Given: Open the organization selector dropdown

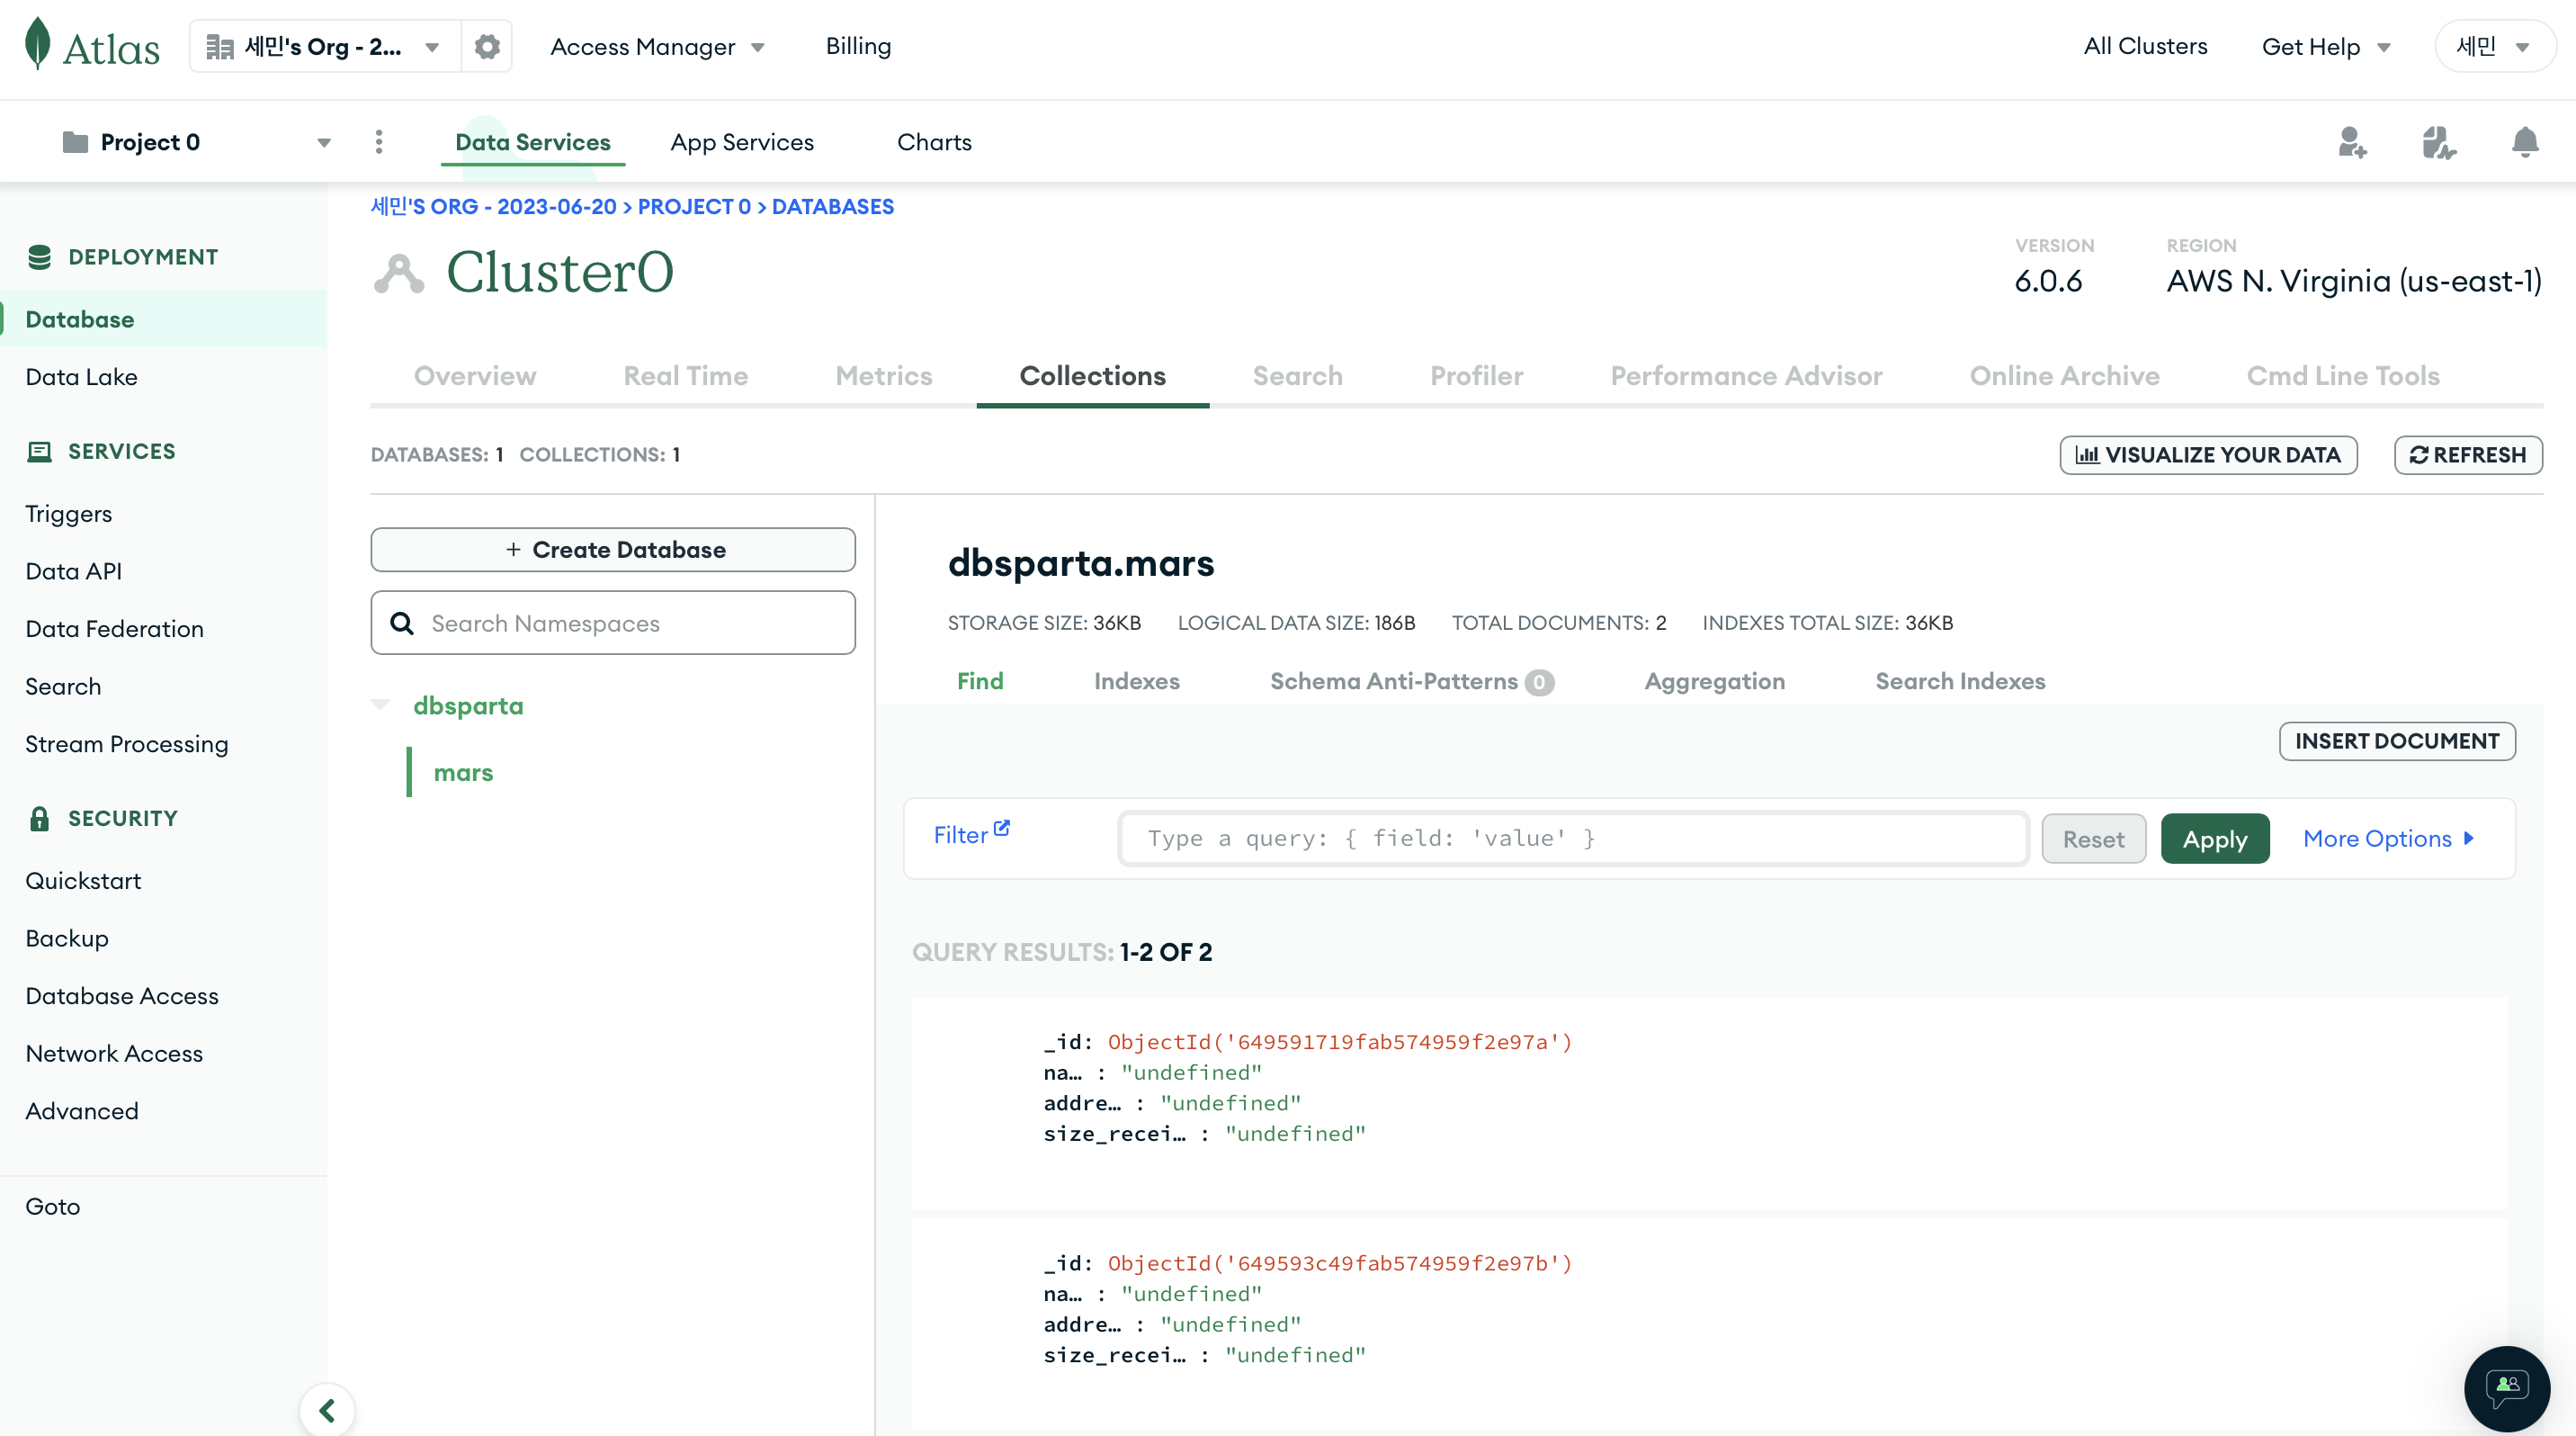Looking at the screenshot, I should click(324, 46).
